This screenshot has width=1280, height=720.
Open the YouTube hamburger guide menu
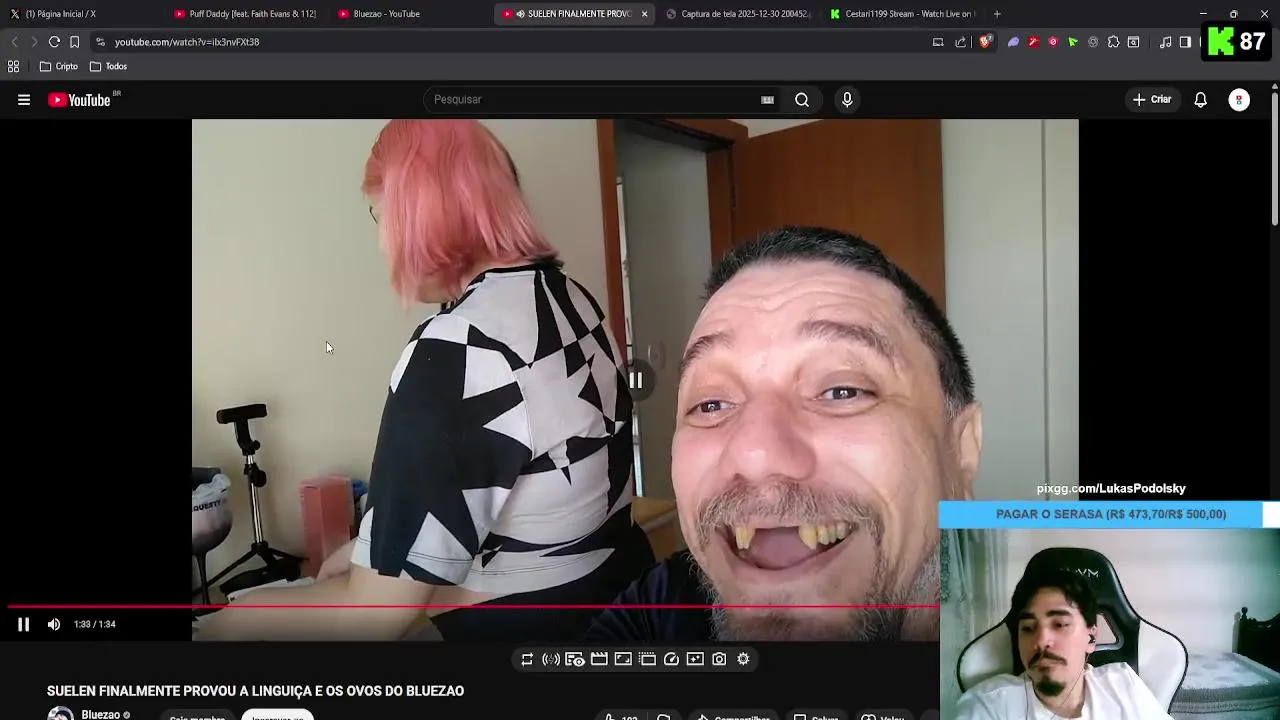[x=24, y=100]
